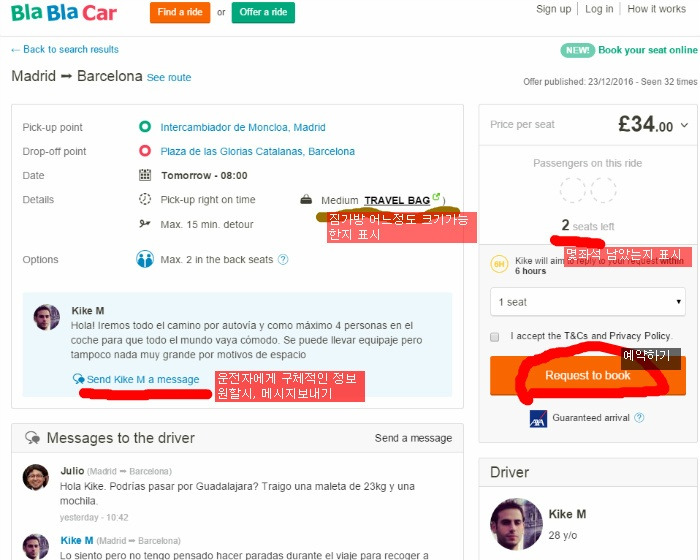The height and width of the screenshot is (560, 700).
Task: Click Send a message in messages header
Action: (x=413, y=438)
